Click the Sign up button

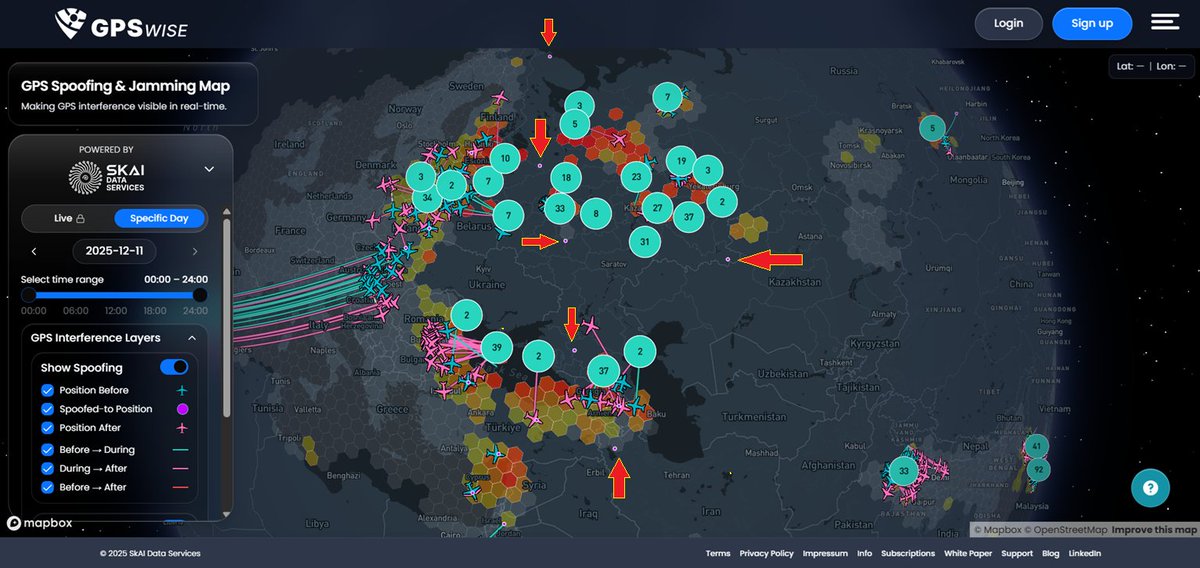(1092, 23)
